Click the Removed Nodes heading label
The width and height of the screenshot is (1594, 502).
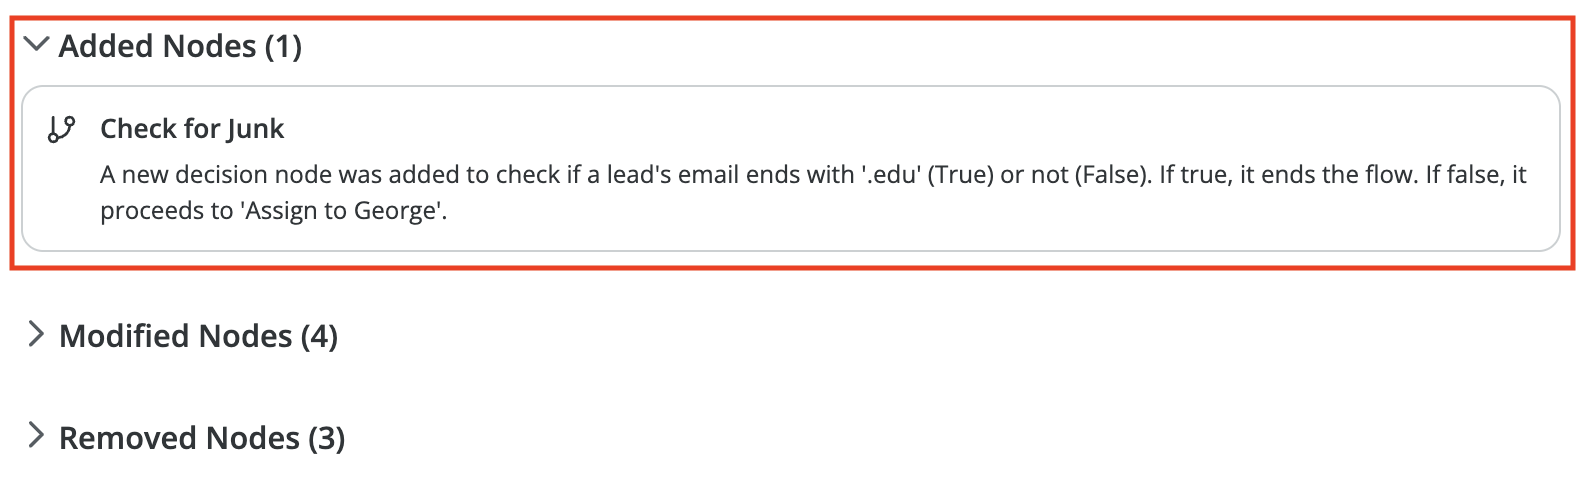point(180,438)
